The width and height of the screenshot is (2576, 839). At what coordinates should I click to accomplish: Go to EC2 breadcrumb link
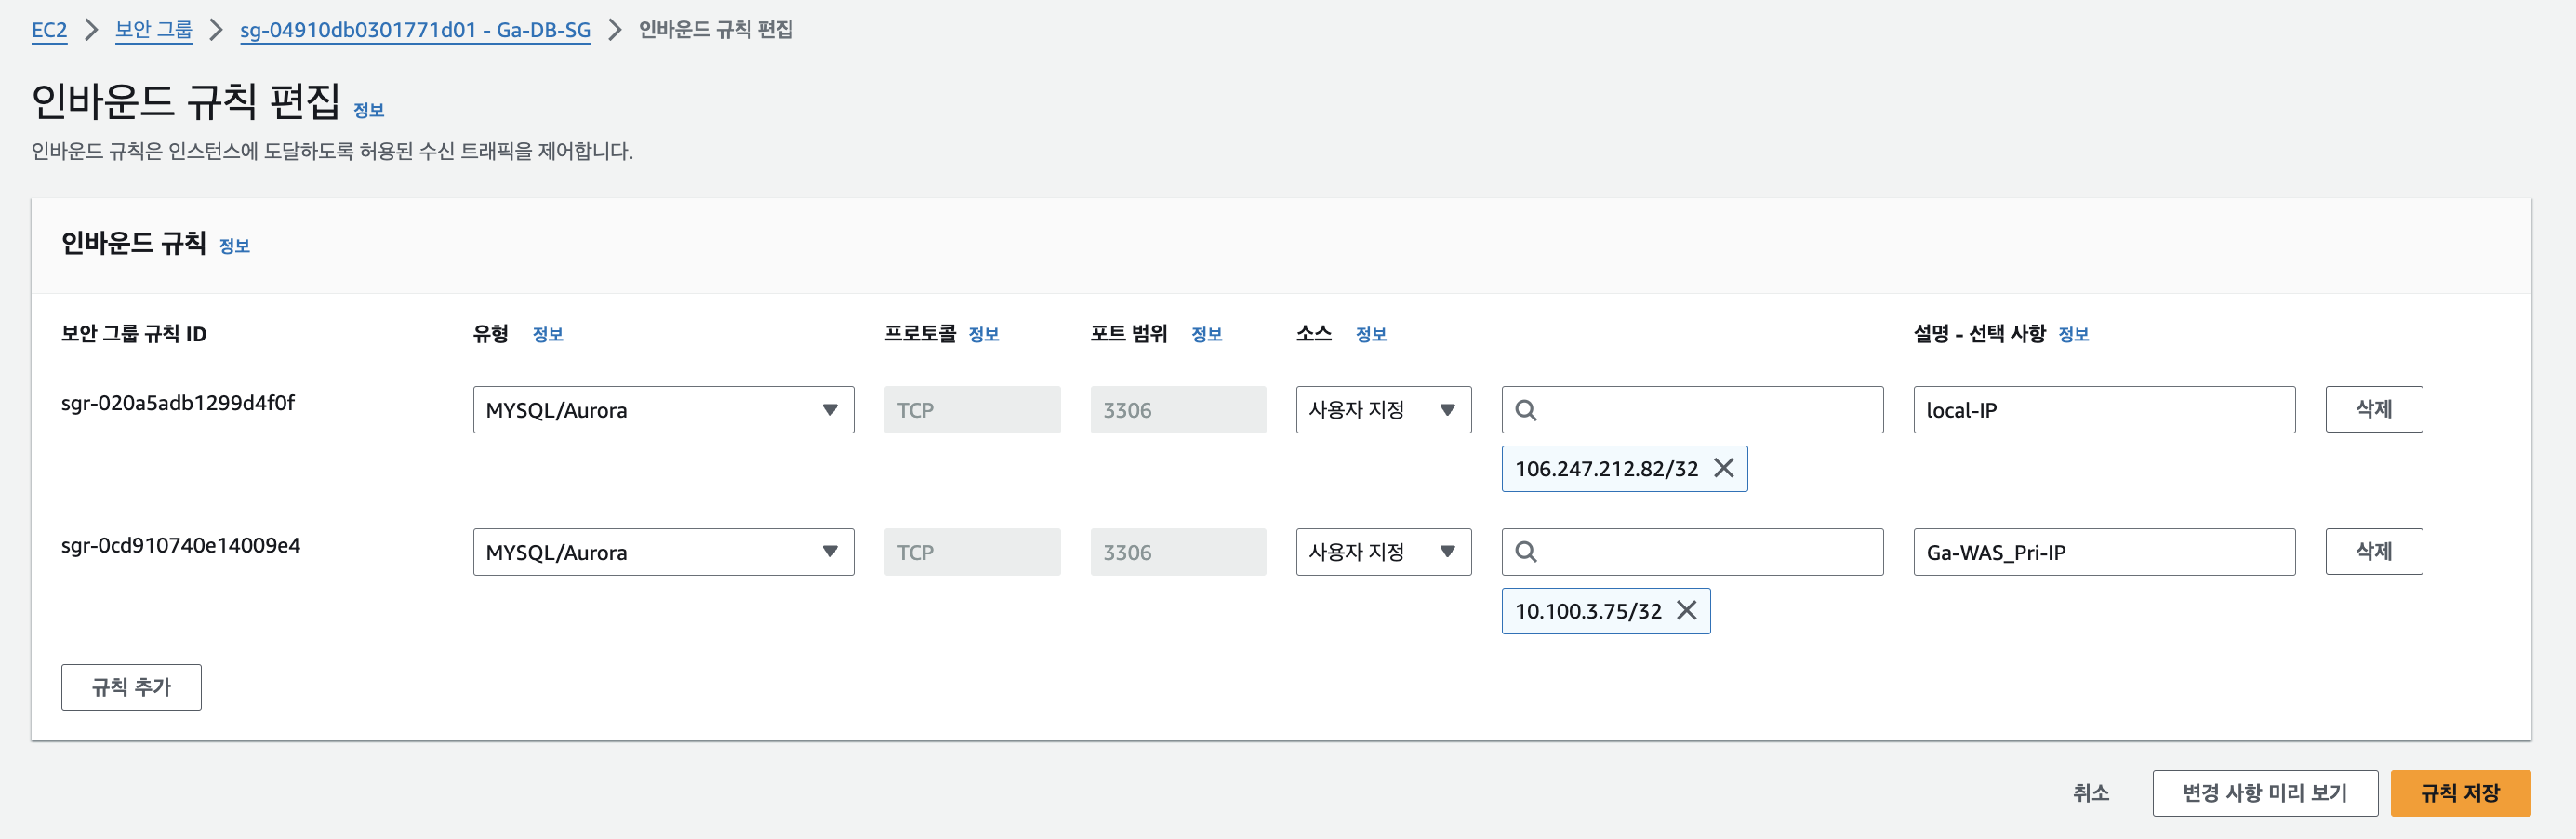[x=49, y=30]
